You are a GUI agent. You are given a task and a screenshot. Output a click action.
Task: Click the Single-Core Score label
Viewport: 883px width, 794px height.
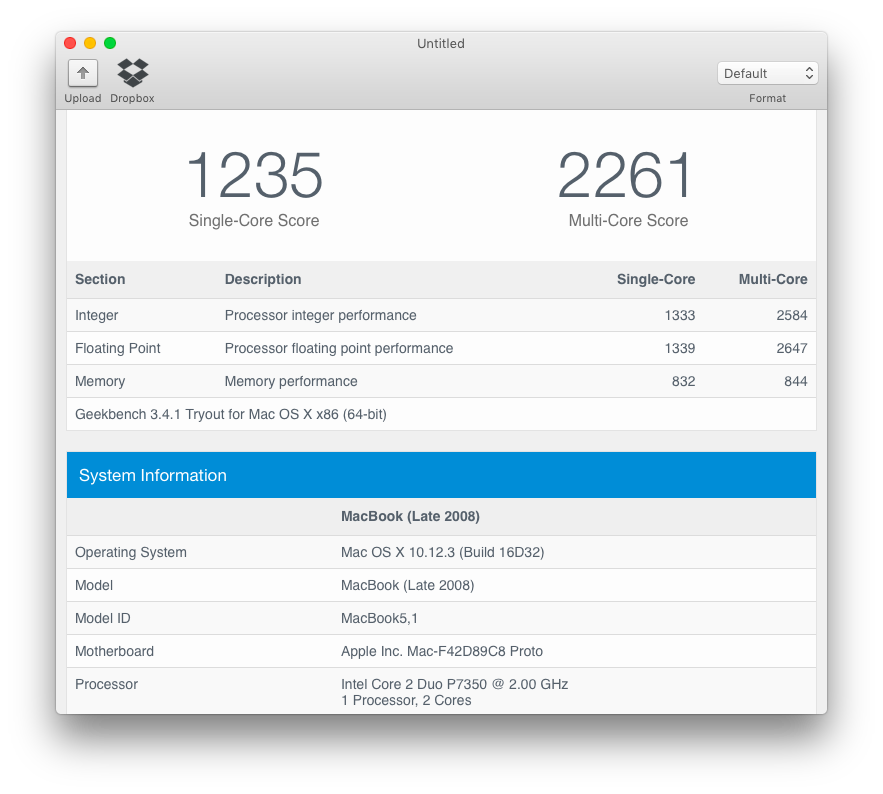[x=254, y=220]
